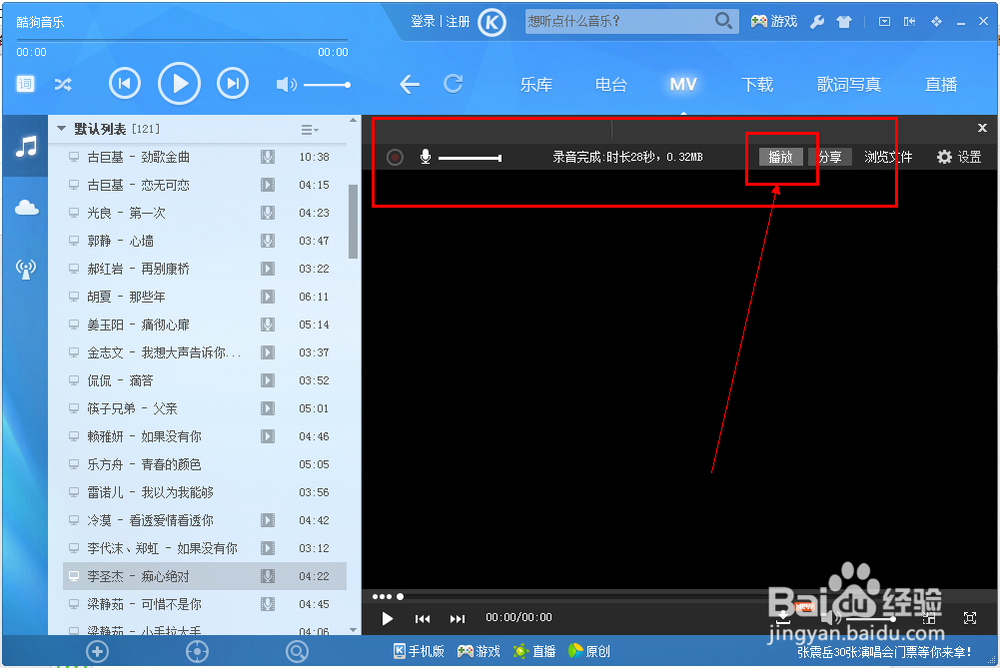
Task: Click the main player volume slider
Action: coord(327,84)
